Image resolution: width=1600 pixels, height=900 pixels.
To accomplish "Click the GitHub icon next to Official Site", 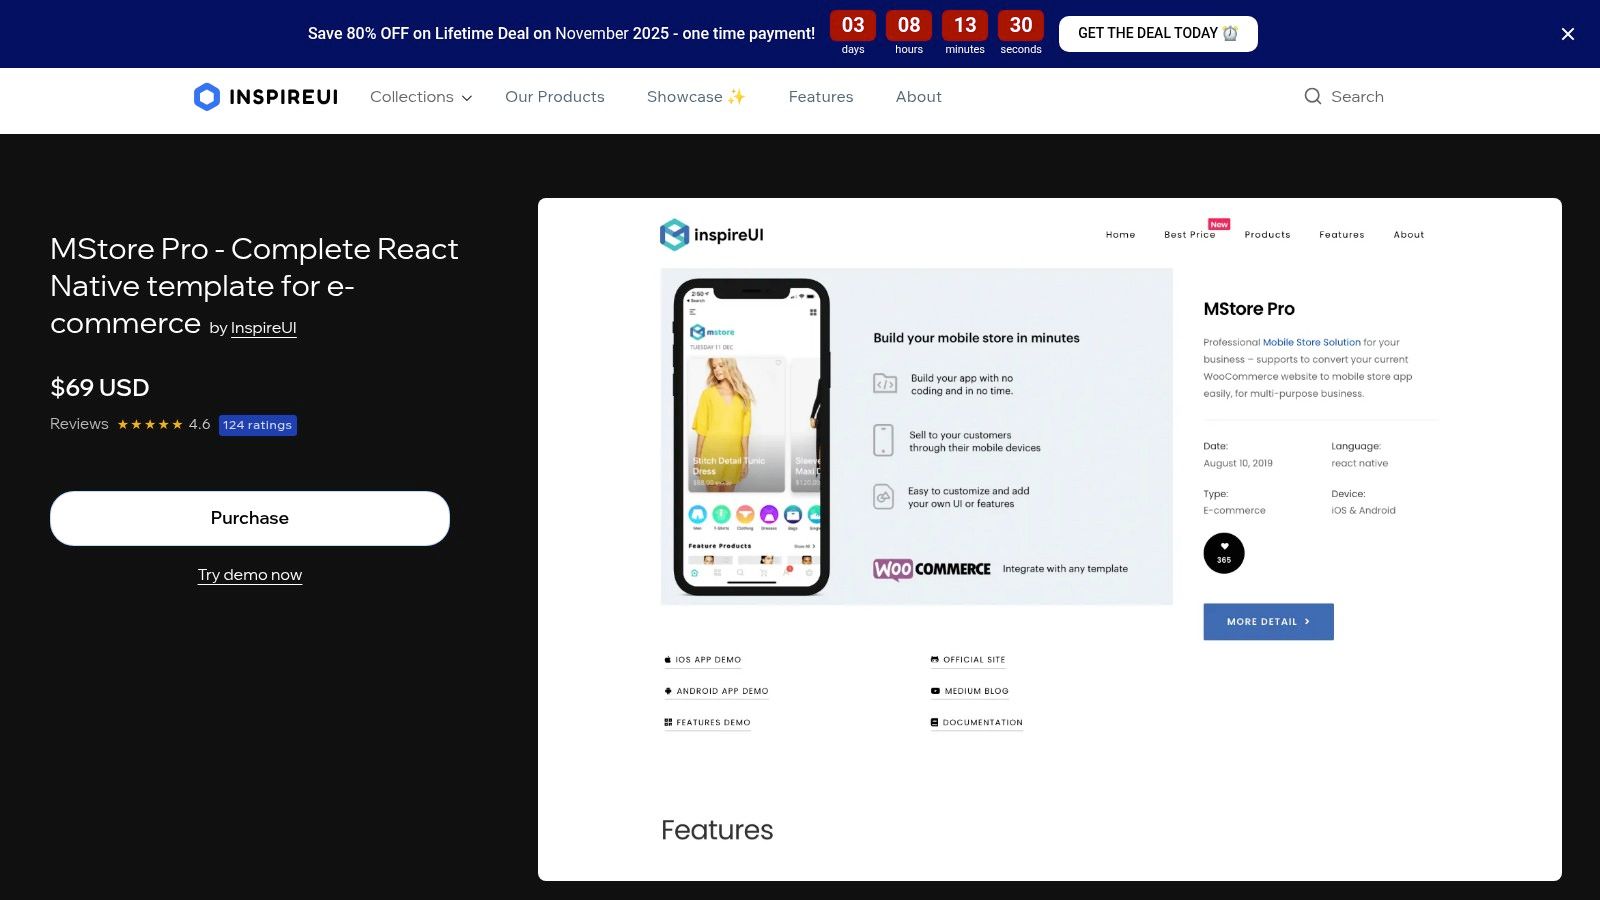I will click(936, 659).
